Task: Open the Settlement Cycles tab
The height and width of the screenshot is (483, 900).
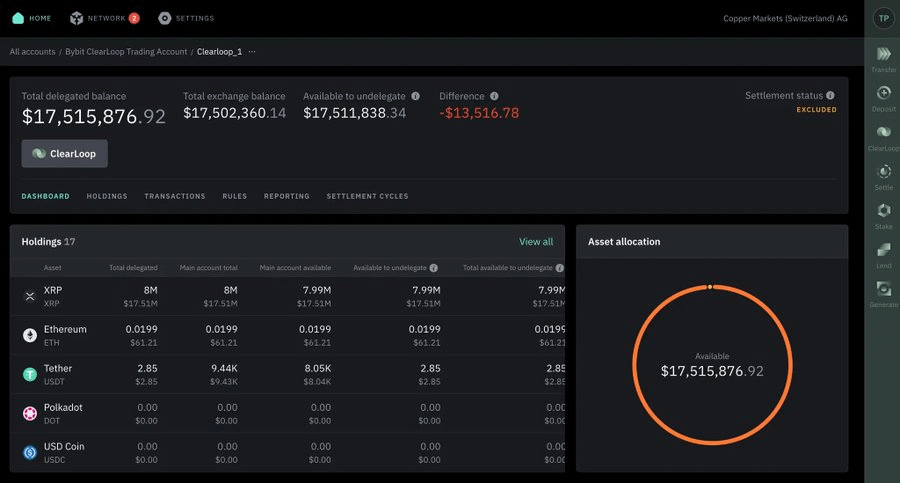Action: (x=367, y=196)
